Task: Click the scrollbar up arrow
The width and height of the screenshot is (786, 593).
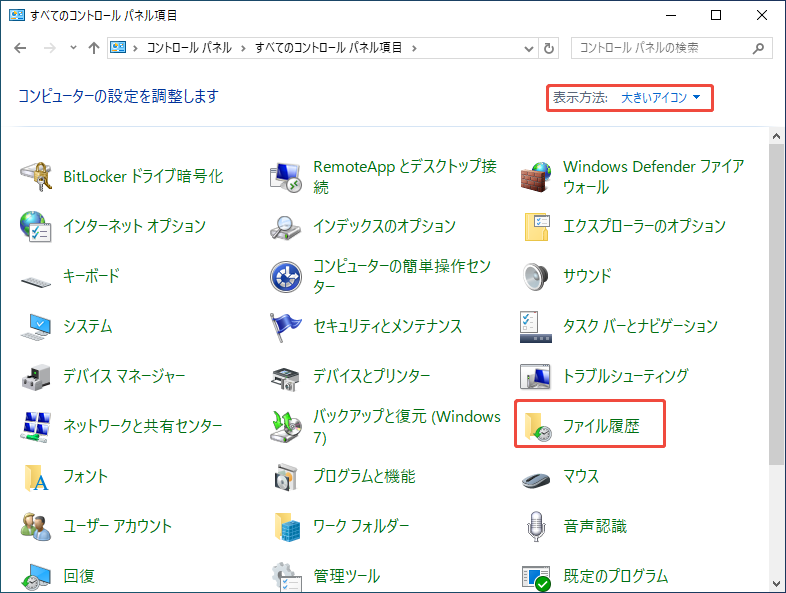Action: click(x=776, y=136)
